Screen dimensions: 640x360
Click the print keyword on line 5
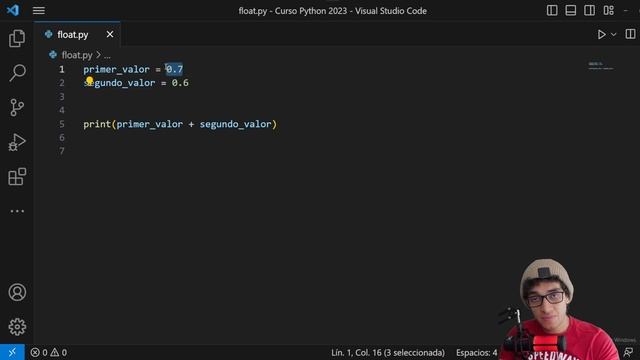(x=97, y=124)
